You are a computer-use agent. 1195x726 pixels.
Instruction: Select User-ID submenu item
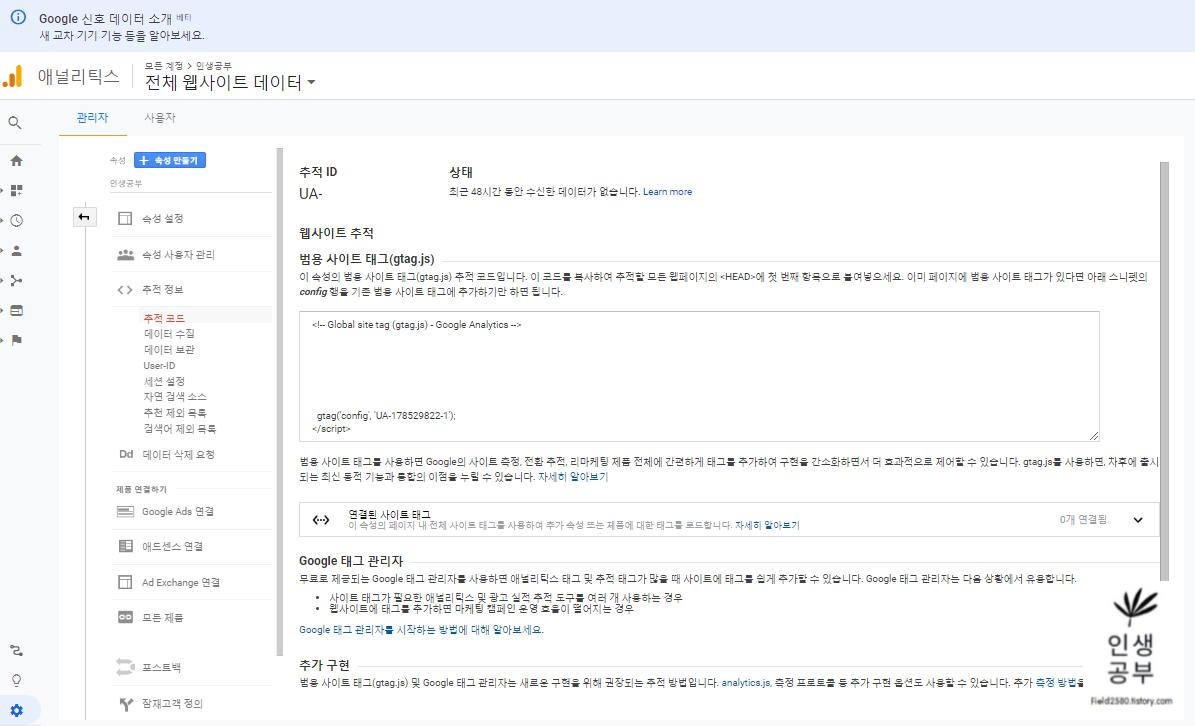(x=159, y=366)
